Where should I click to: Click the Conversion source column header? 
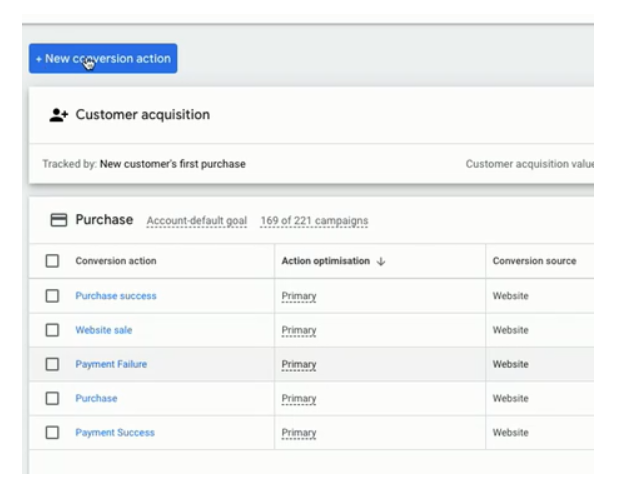tap(534, 261)
